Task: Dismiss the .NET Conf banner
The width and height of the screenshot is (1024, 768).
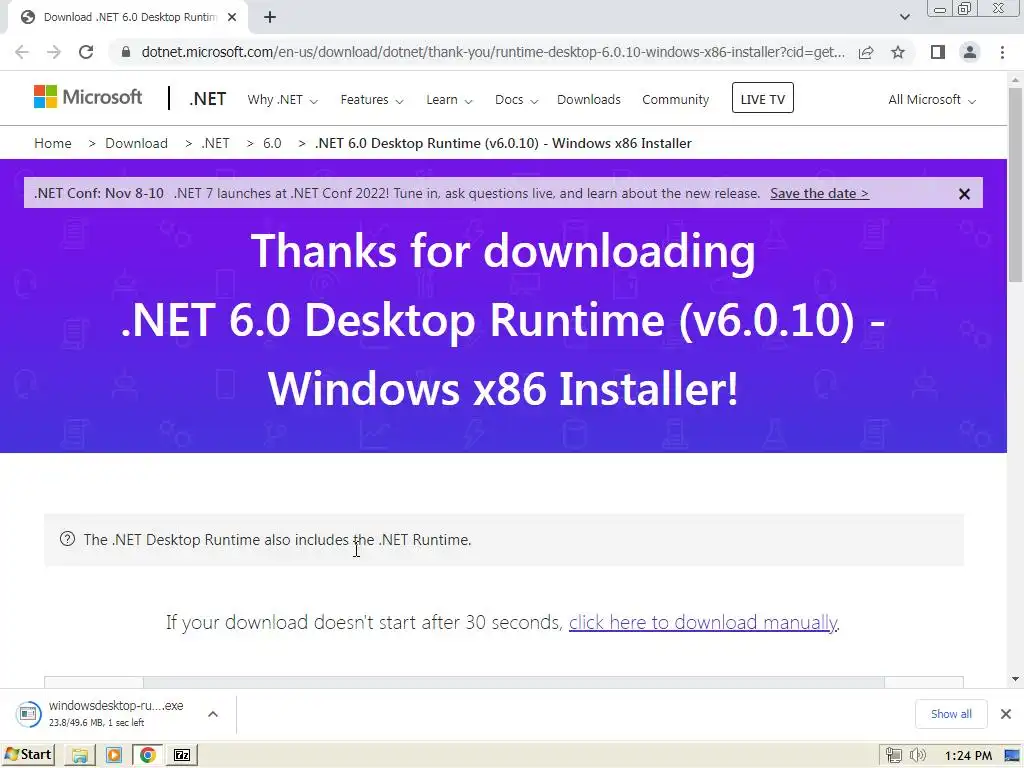Action: 964,194
